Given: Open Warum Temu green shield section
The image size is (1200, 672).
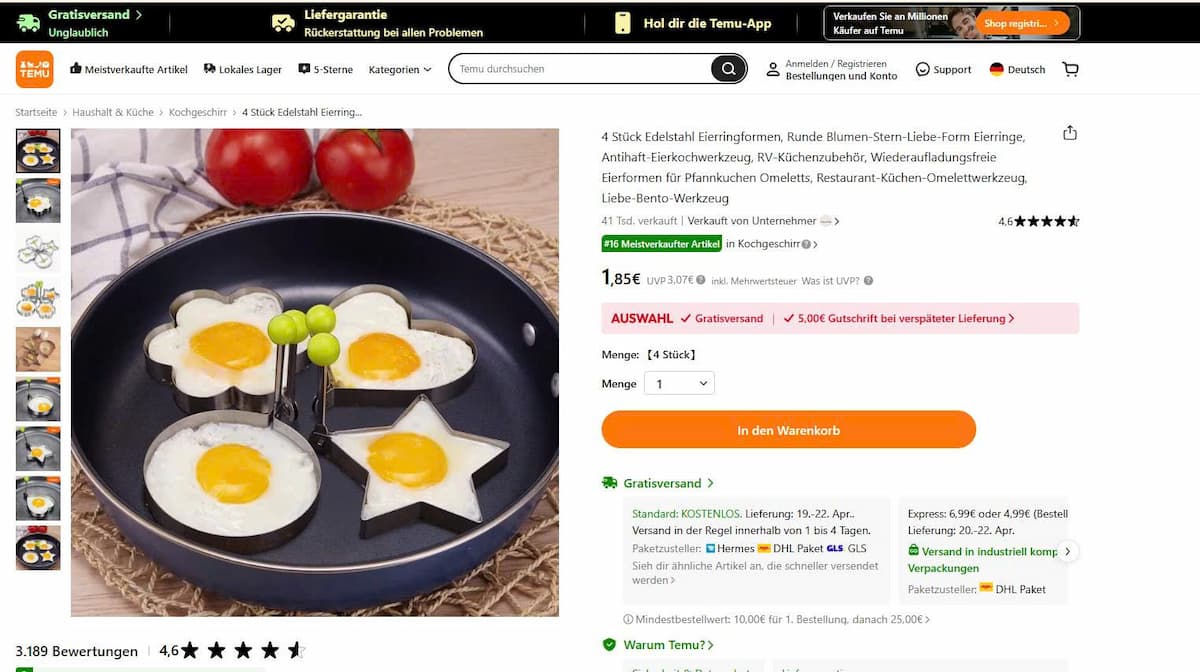Looking at the screenshot, I should point(660,644).
